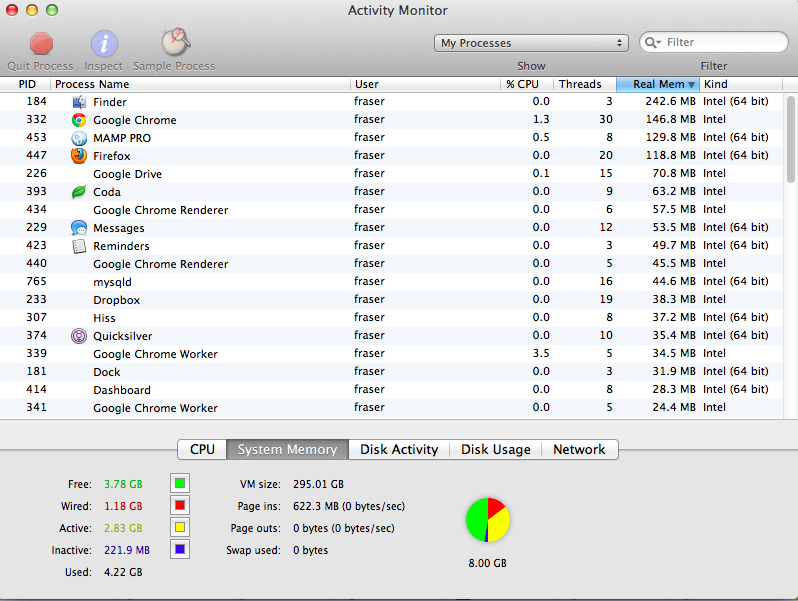
Task: Select the Dock process row
Action: (x=391, y=371)
